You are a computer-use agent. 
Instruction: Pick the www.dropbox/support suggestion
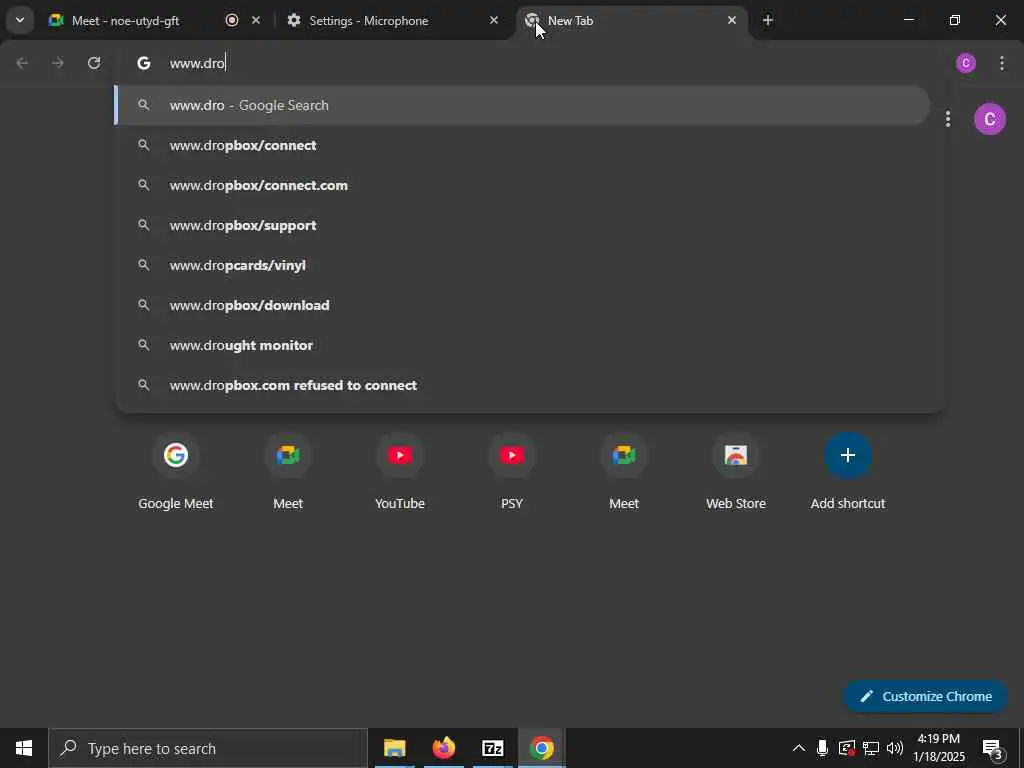(522, 225)
